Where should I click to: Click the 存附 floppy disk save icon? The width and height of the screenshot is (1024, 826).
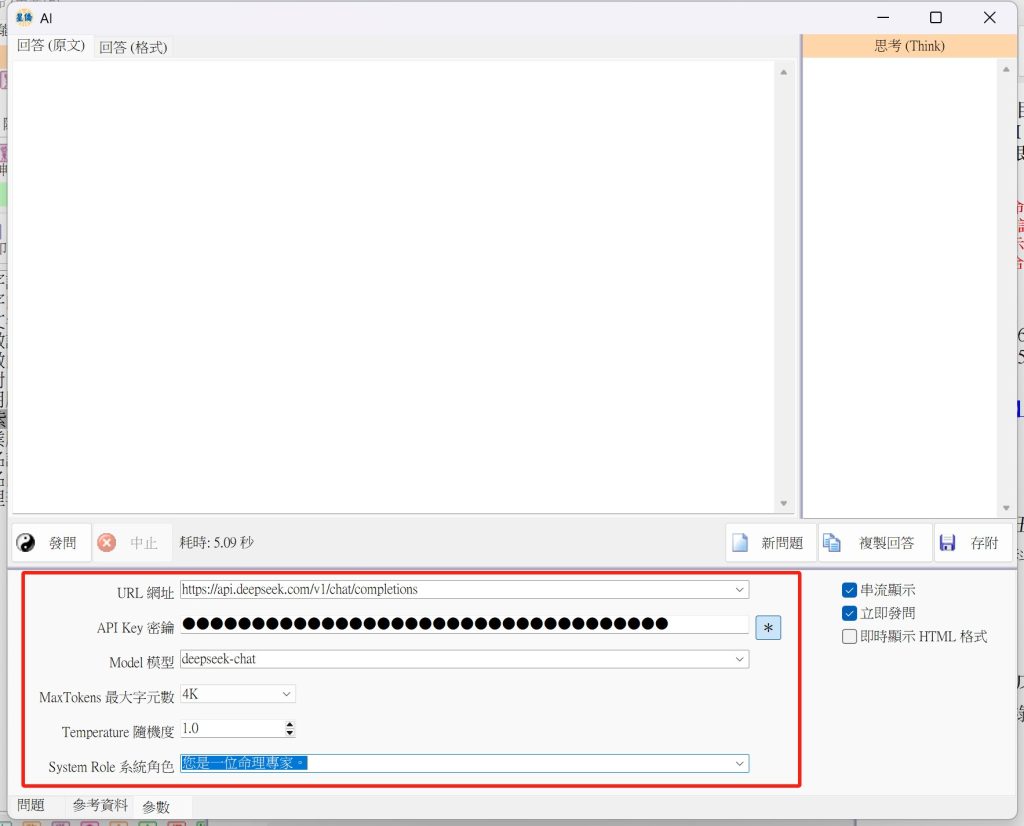[x=948, y=543]
